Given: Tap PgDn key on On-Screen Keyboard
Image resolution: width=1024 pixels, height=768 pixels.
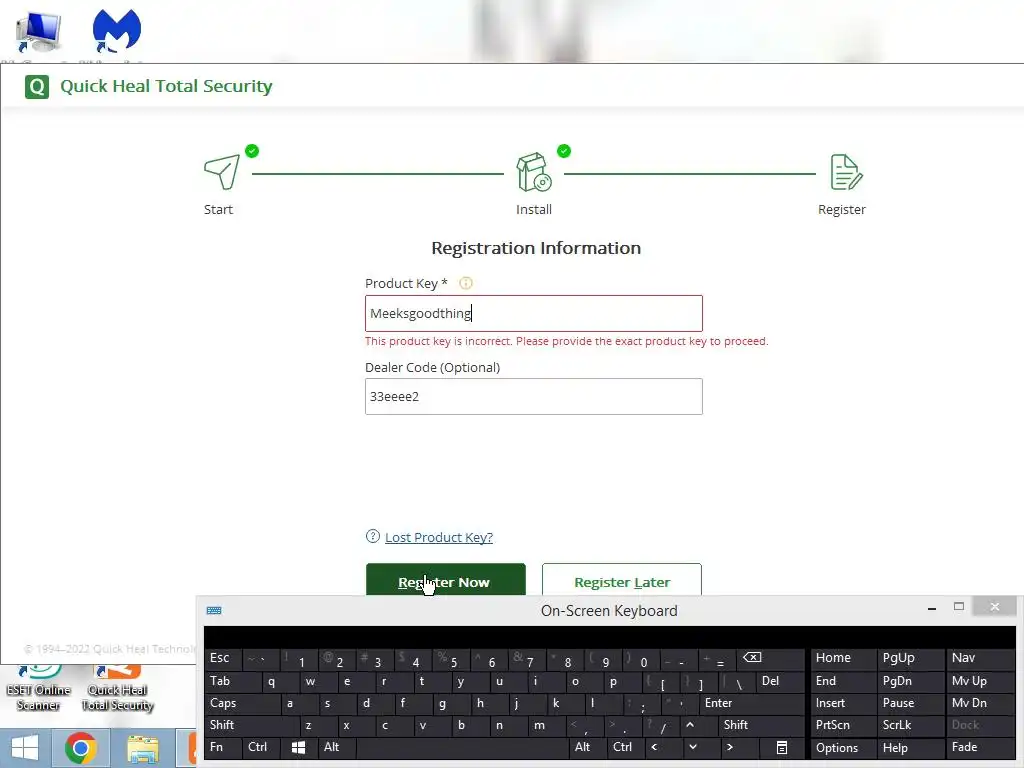Looking at the screenshot, I should 910,681.
